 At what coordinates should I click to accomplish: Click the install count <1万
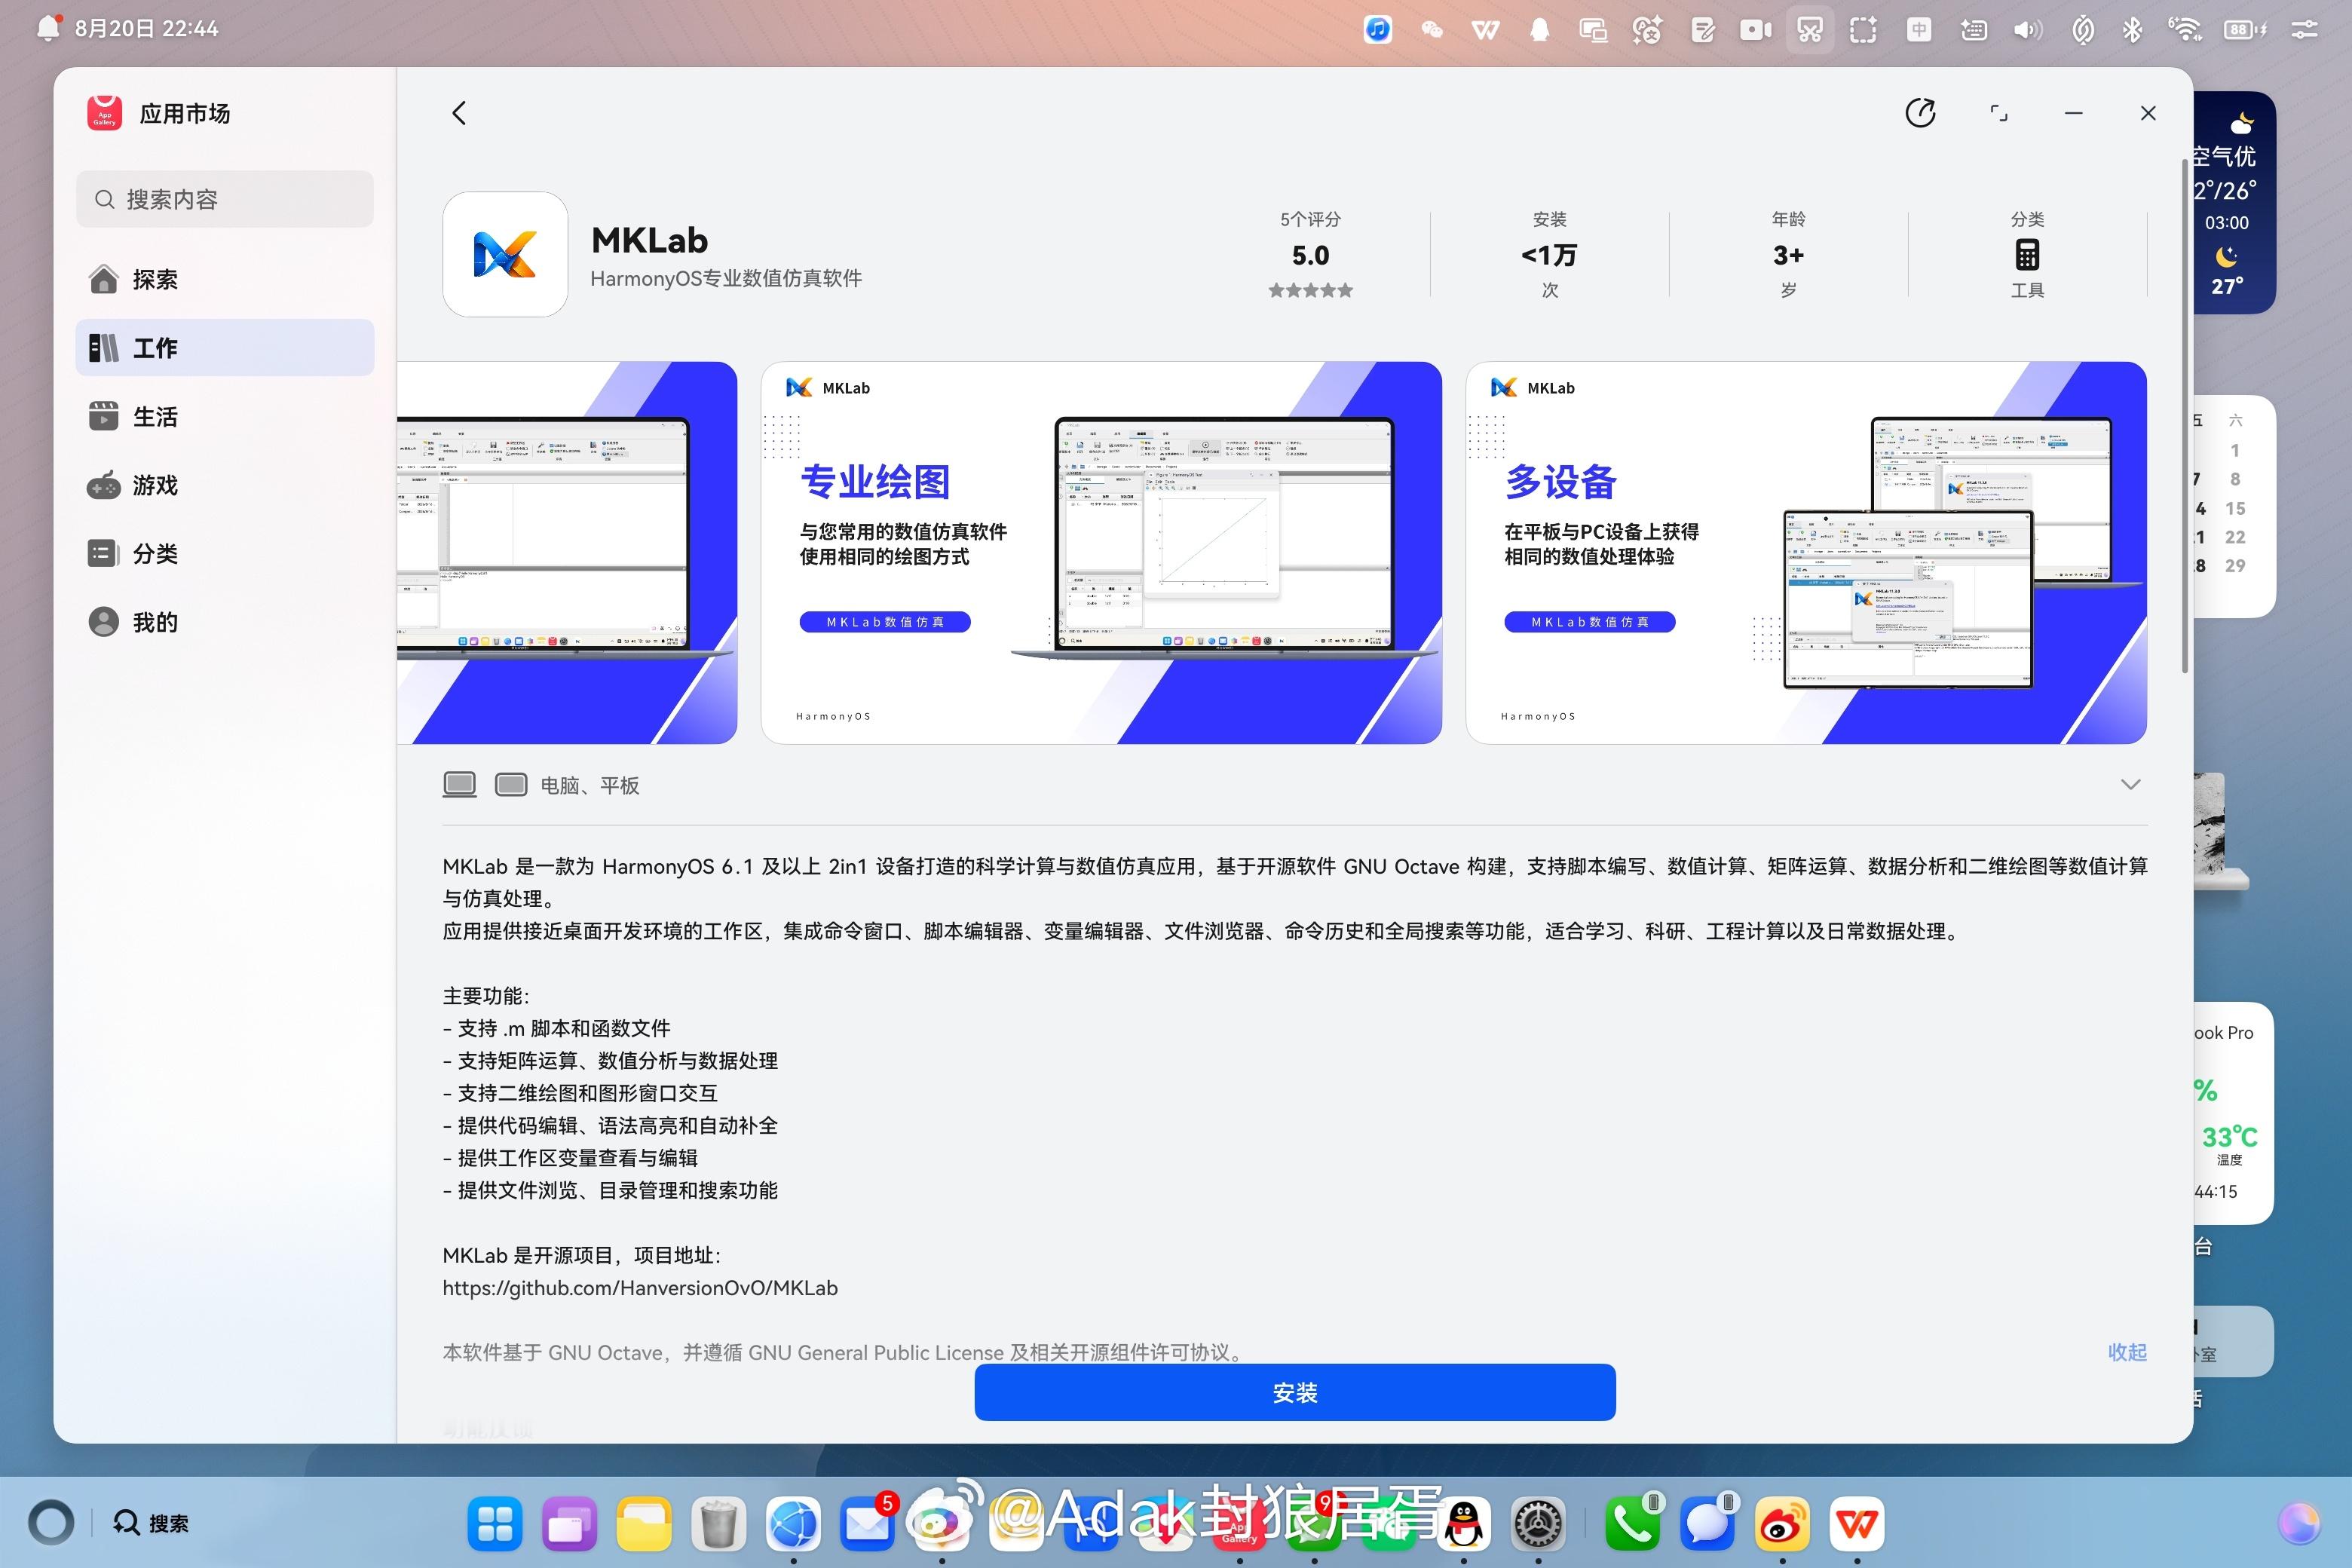[x=1549, y=255]
